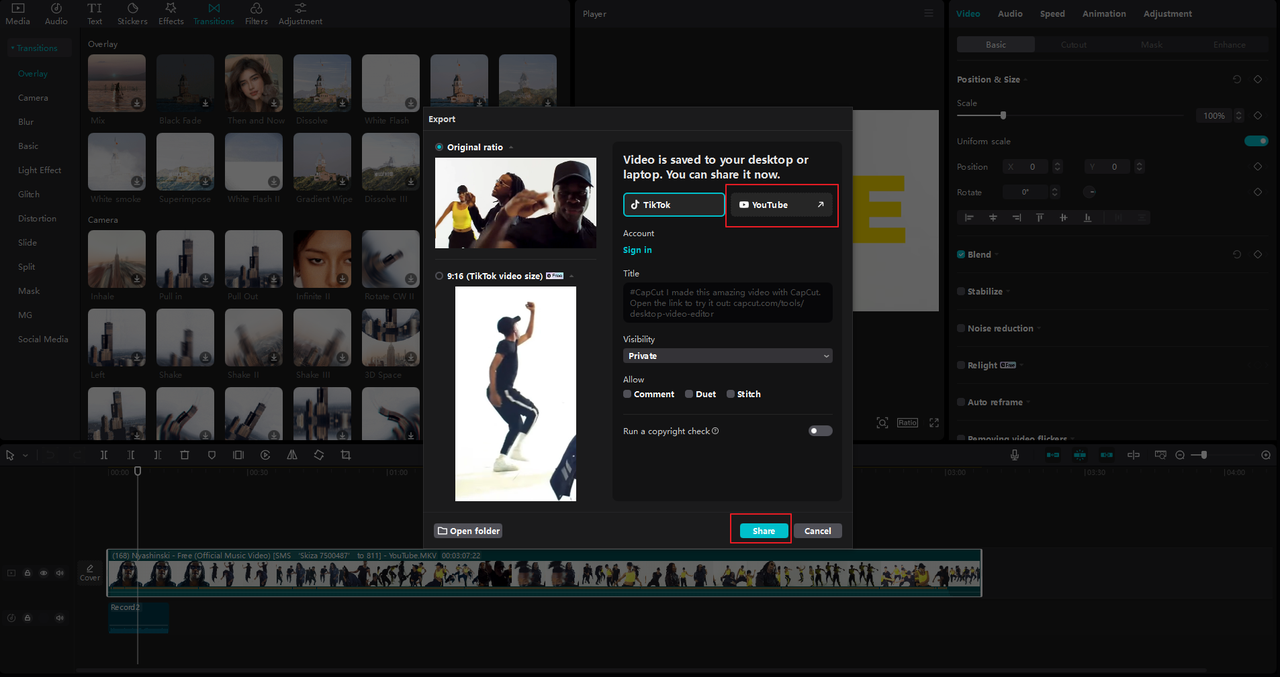Expand the Noise reduction section arrow

(x=1039, y=328)
